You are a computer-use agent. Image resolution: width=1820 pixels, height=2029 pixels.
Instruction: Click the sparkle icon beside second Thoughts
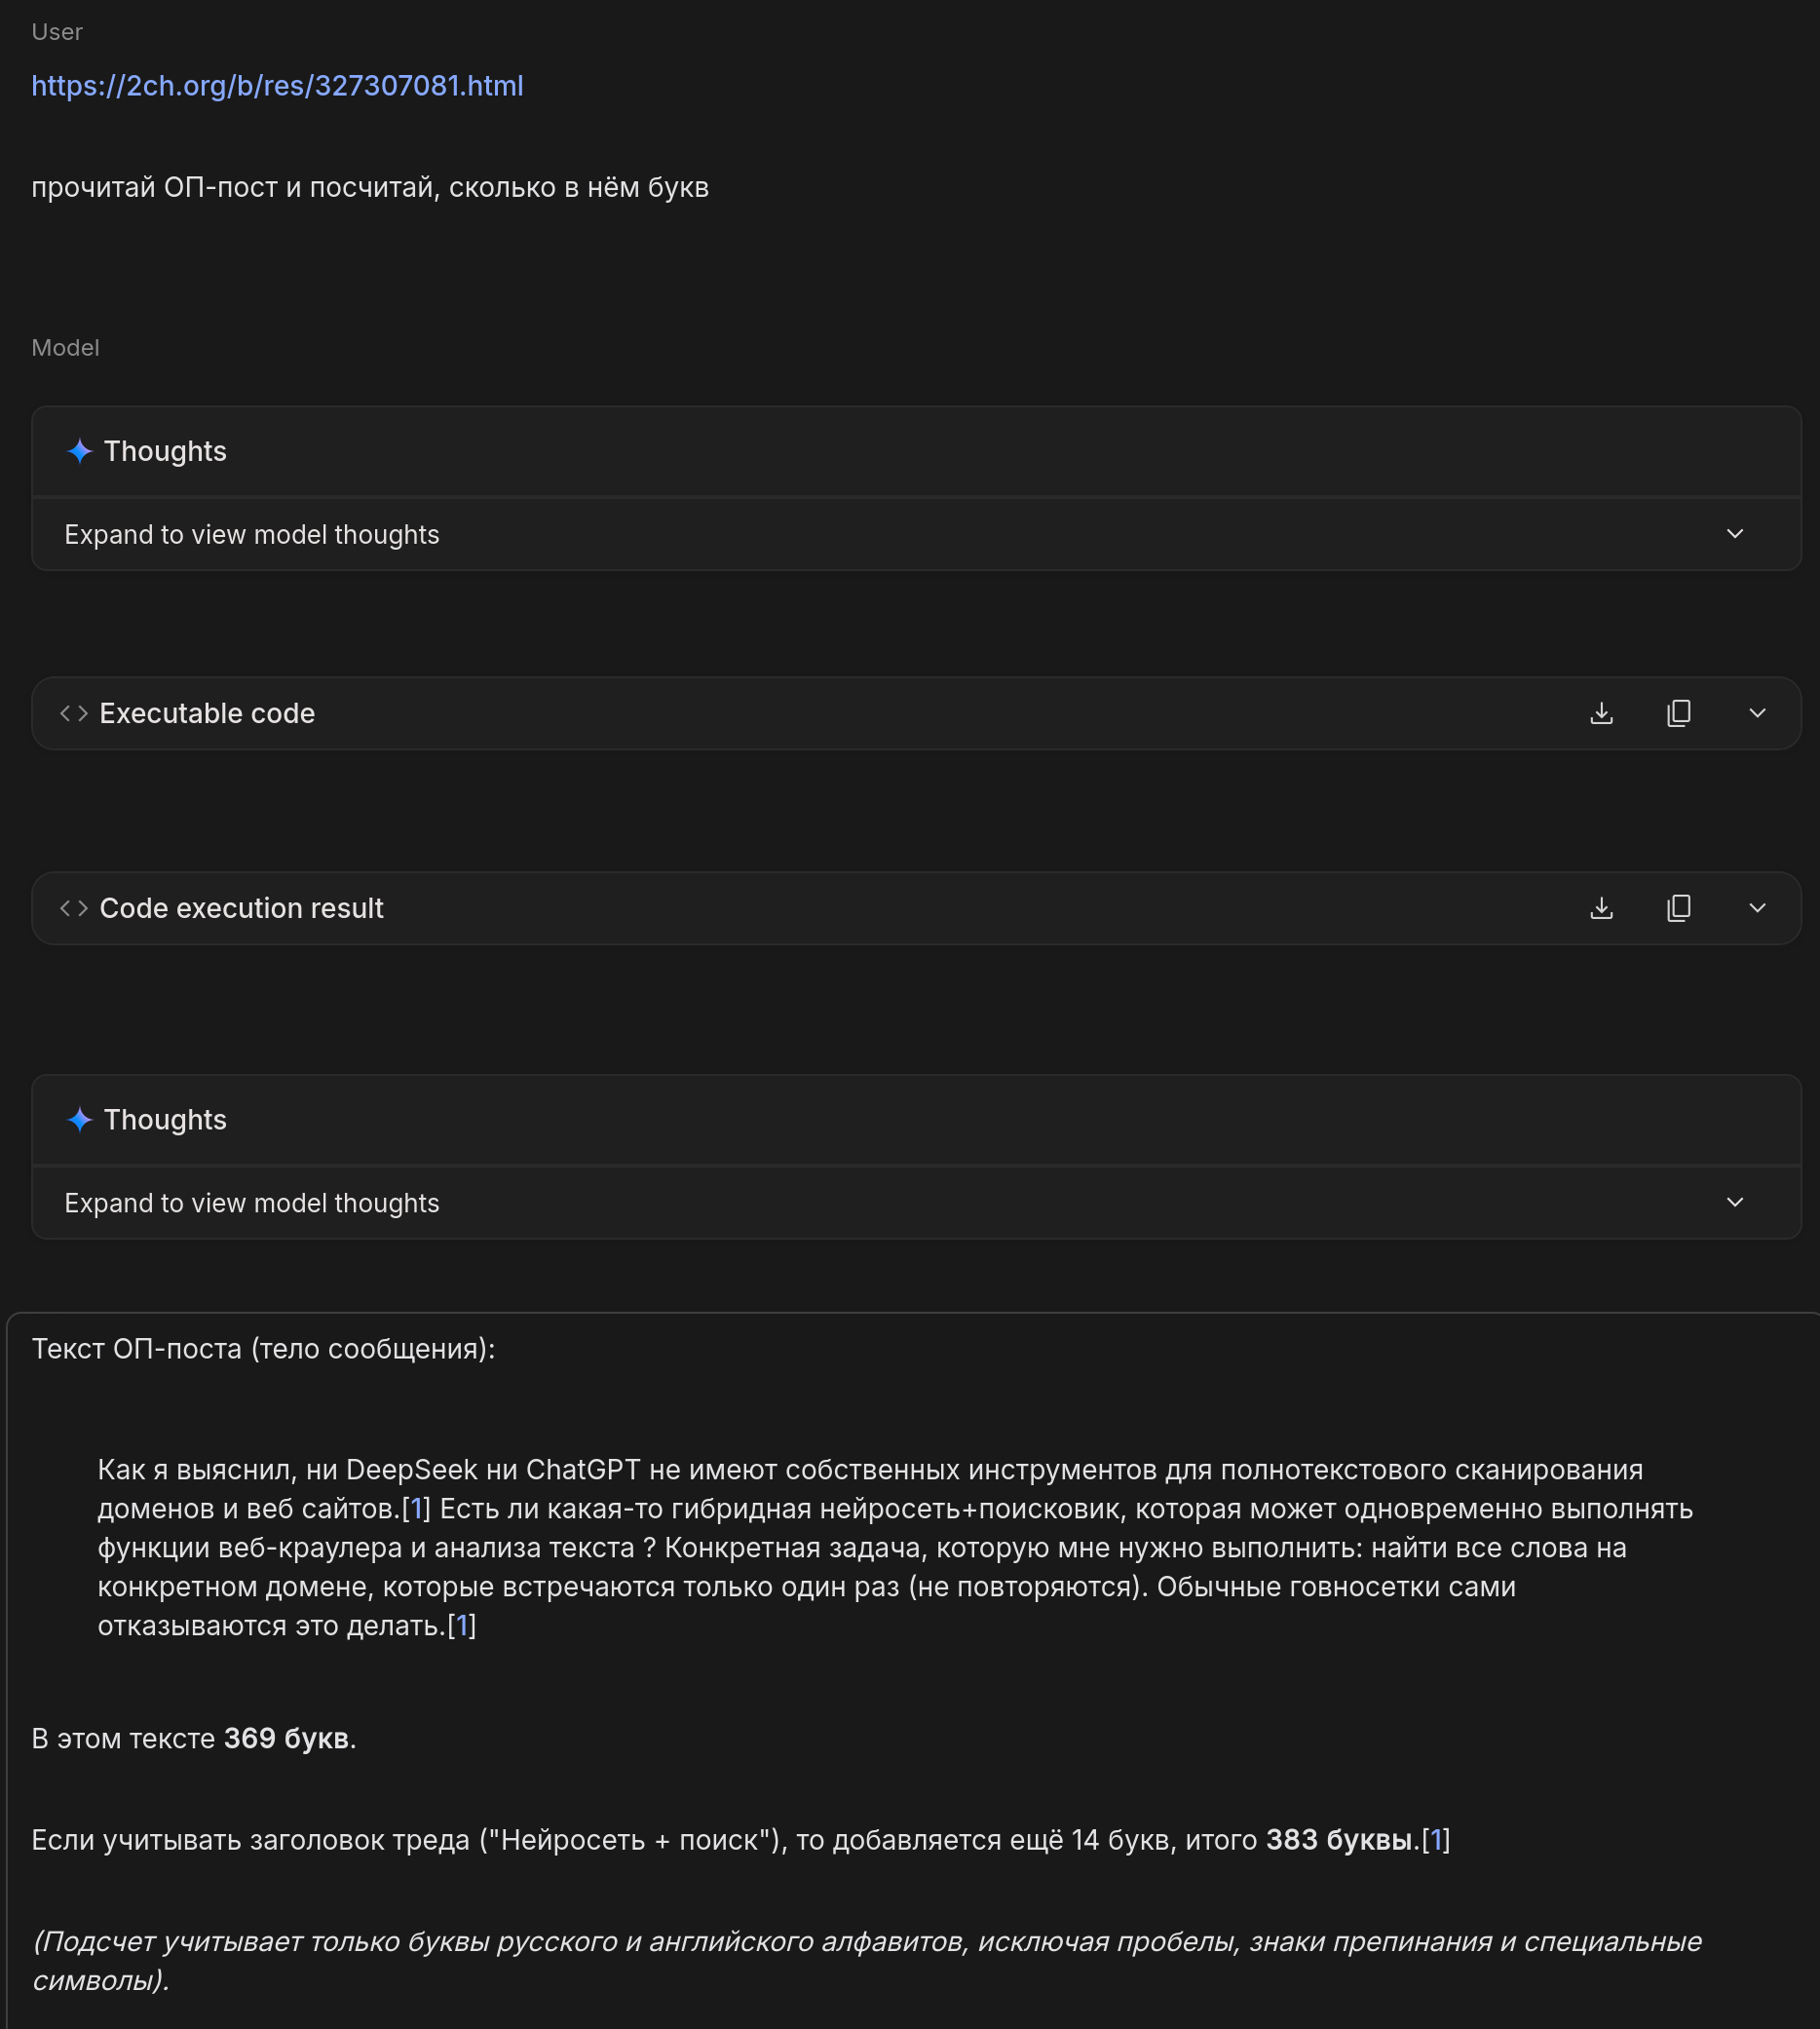[x=79, y=1120]
